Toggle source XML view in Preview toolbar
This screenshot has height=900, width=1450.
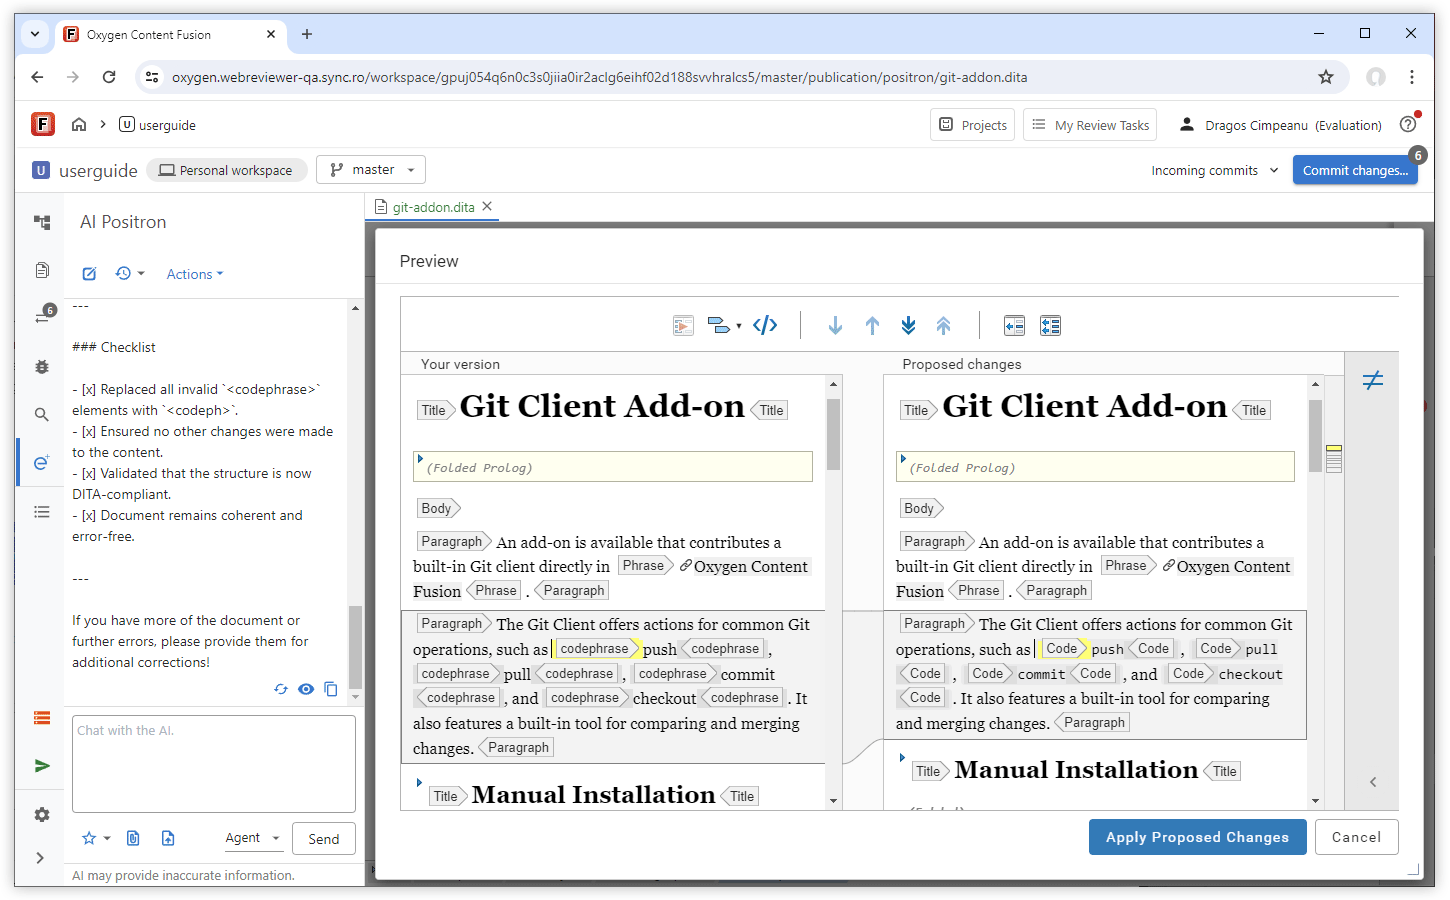coord(765,325)
